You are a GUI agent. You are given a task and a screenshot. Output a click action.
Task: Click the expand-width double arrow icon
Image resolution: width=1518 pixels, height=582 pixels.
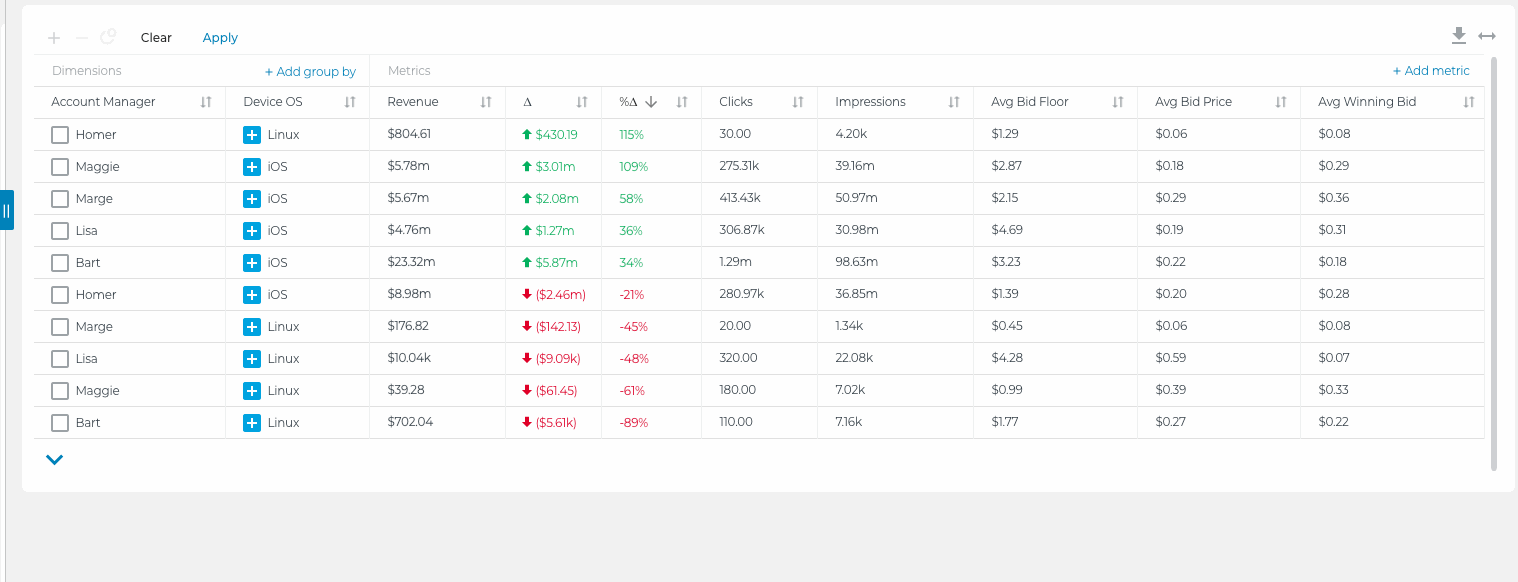pyautogui.click(x=1487, y=36)
